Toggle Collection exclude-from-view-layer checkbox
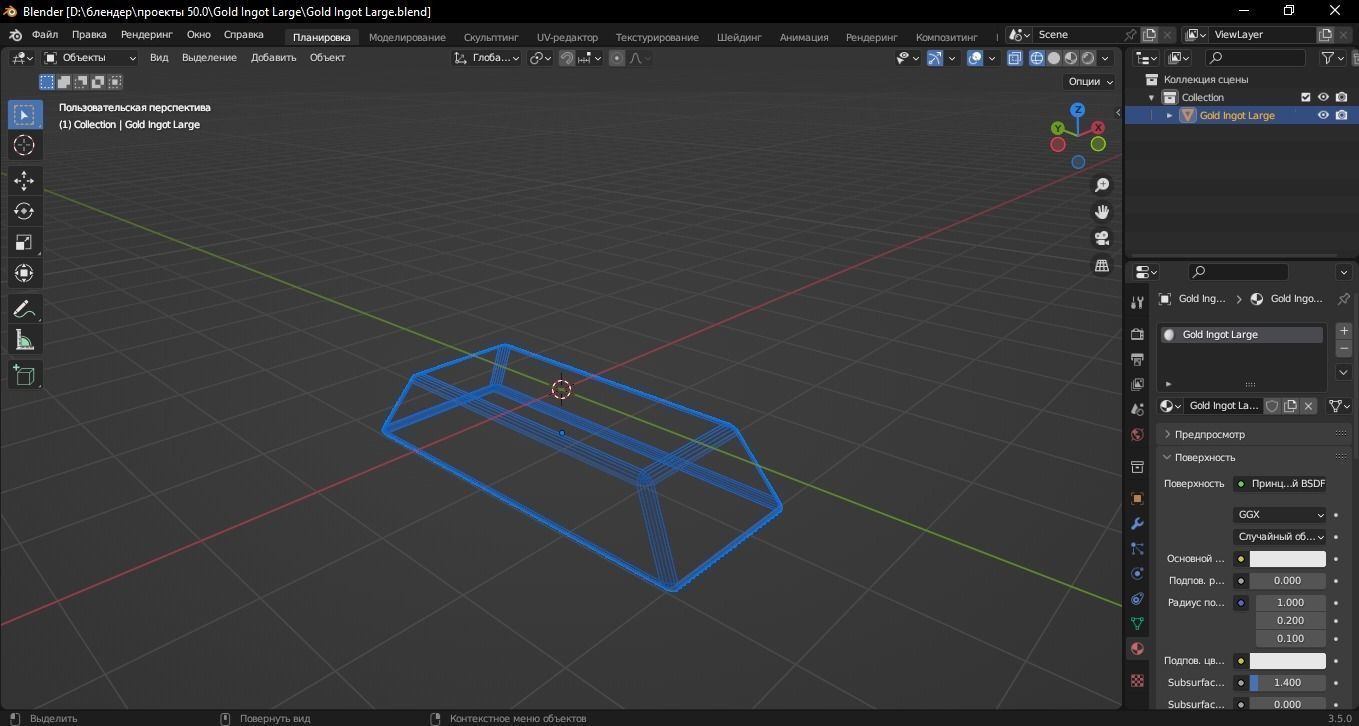 click(1305, 98)
